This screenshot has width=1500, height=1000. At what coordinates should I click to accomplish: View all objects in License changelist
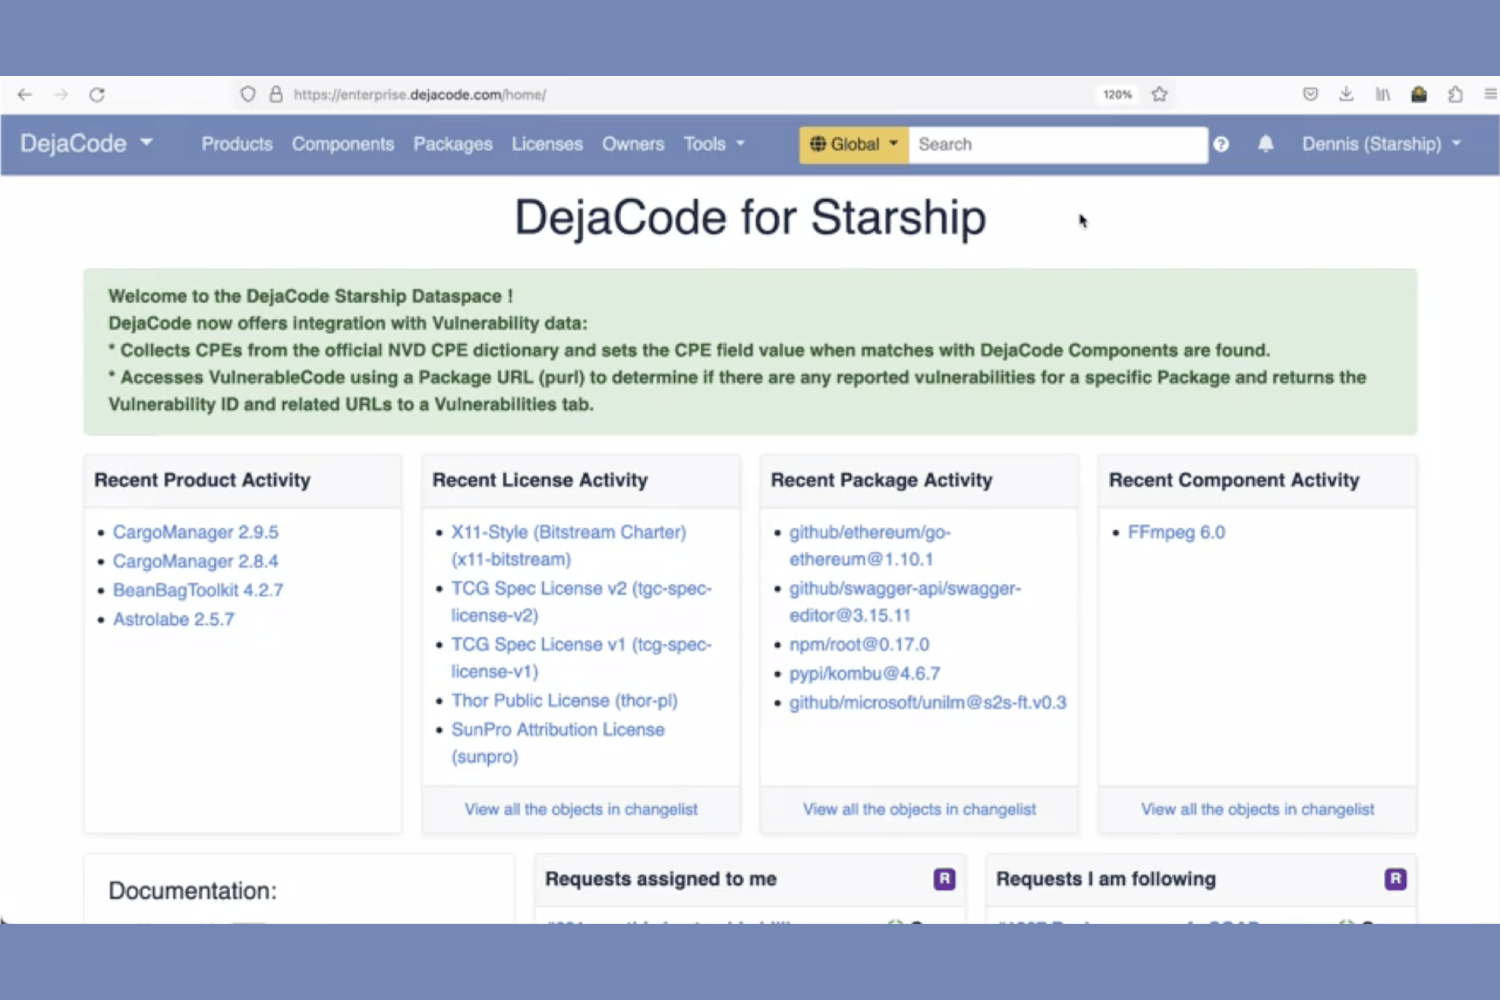(x=581, y=809)
